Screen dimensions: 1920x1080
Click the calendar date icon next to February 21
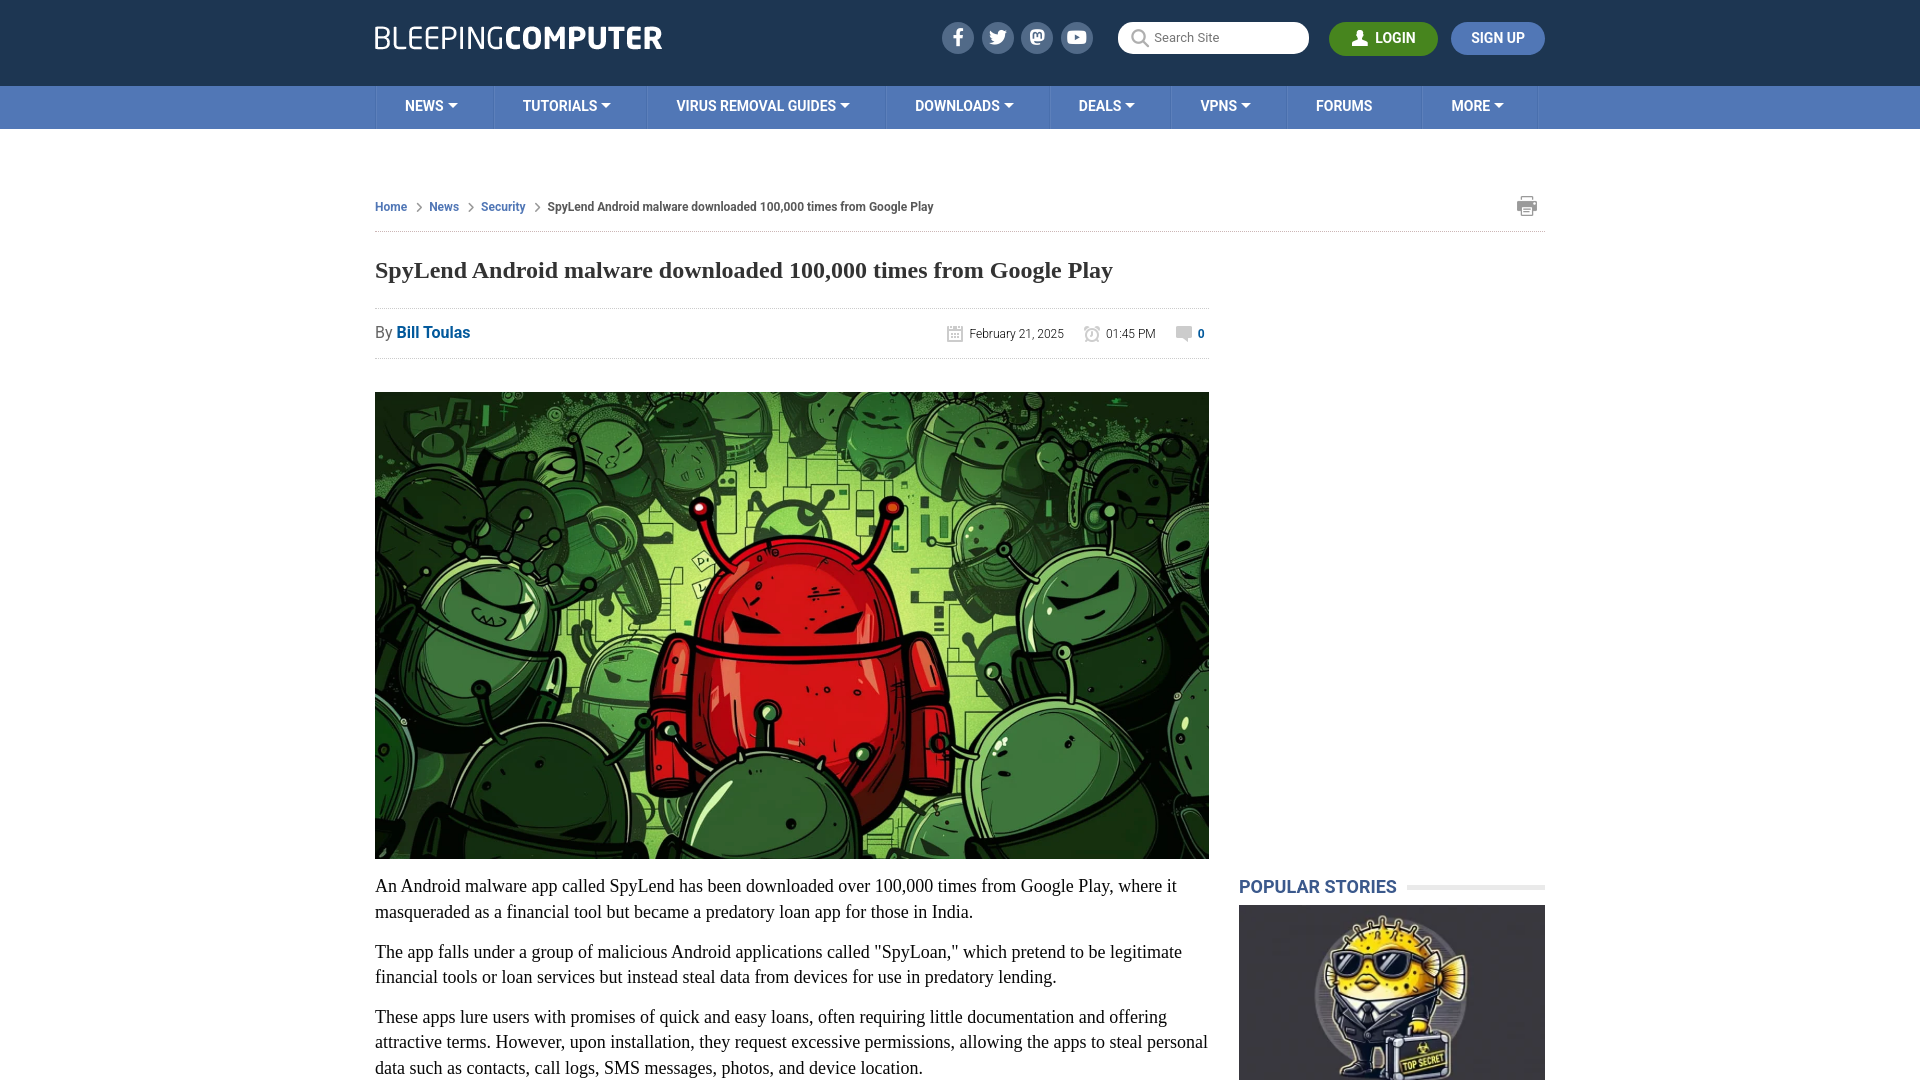coord(953,334)
